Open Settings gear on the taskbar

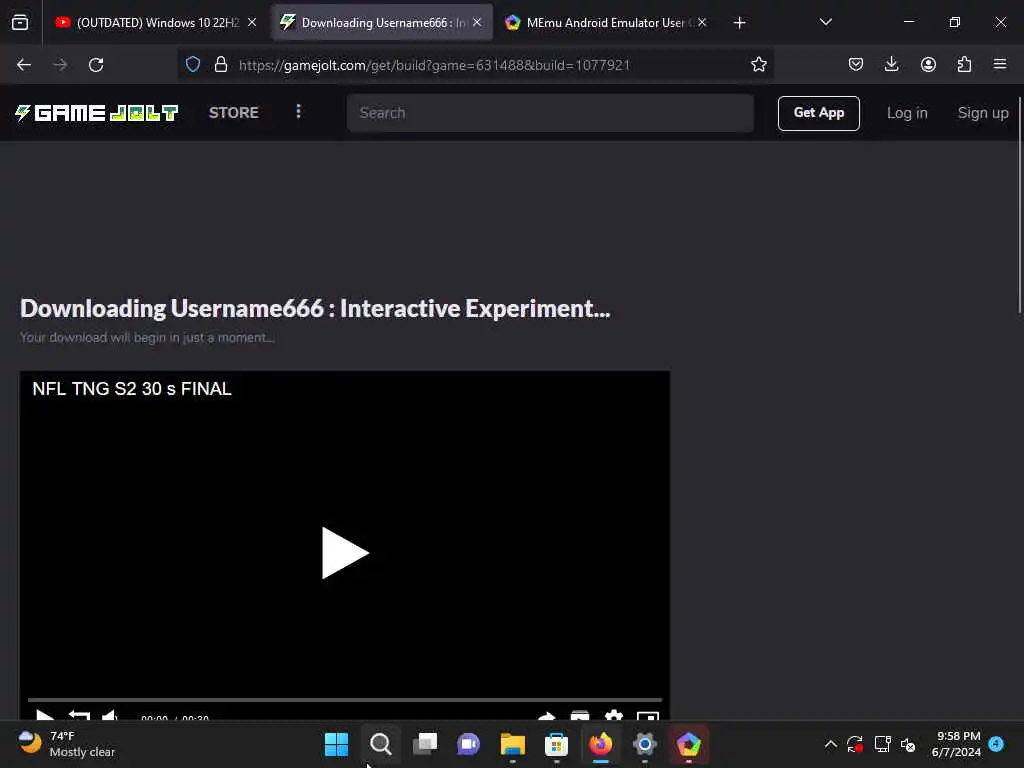[645, 744]
